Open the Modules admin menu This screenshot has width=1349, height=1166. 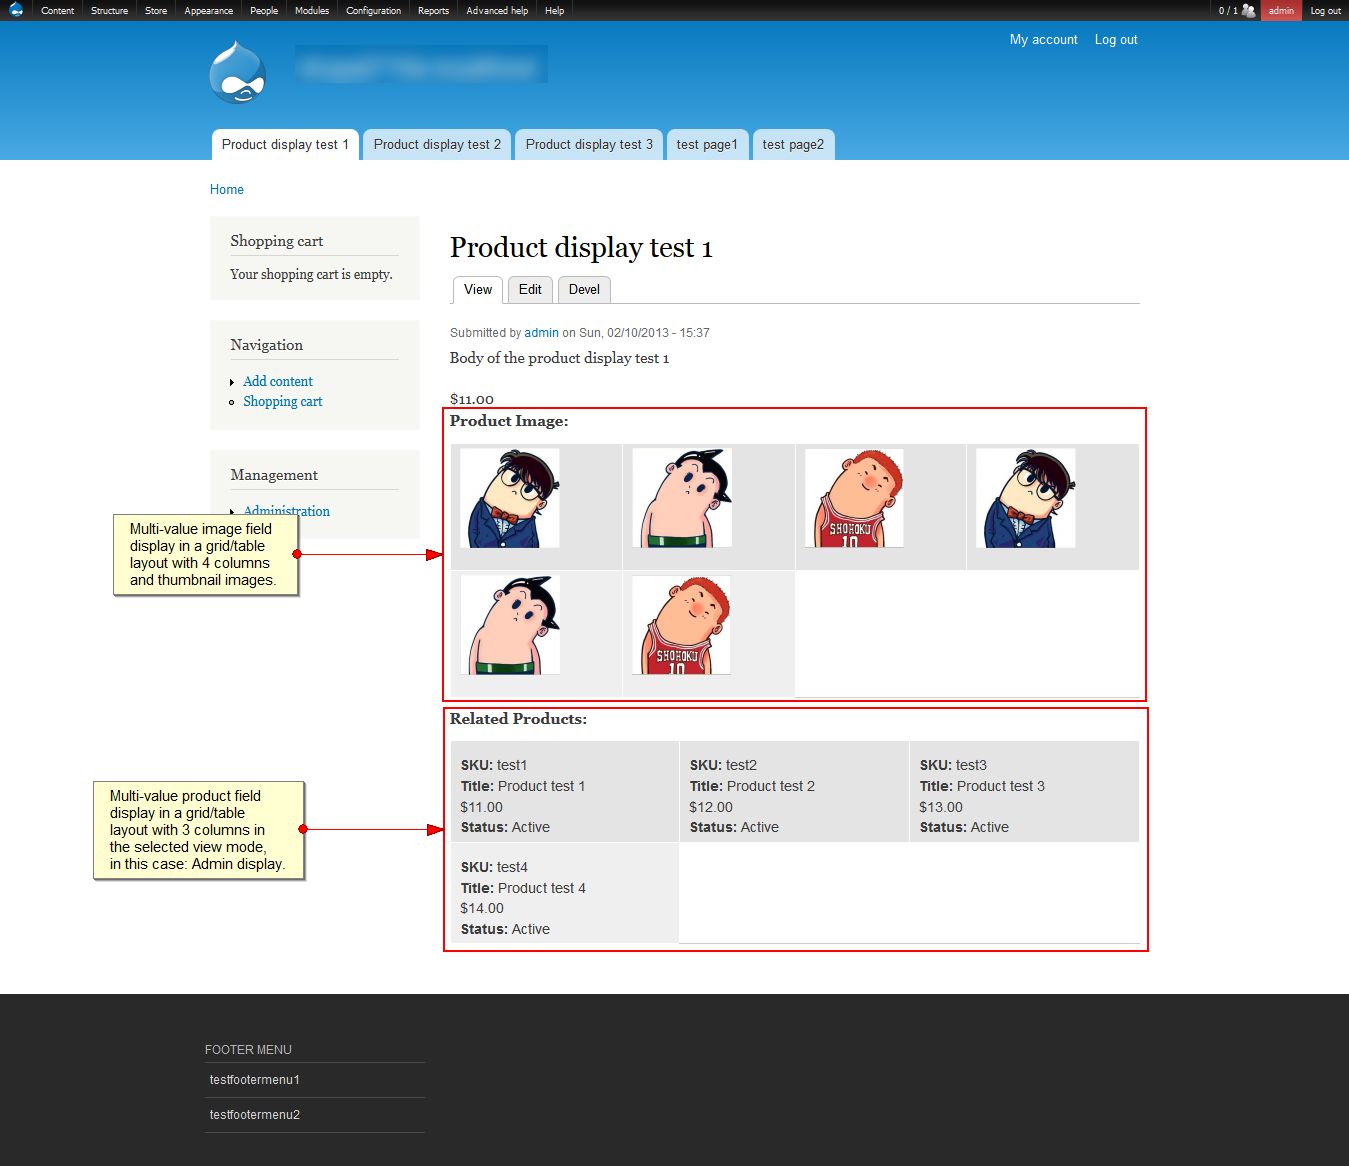(312, 10)
